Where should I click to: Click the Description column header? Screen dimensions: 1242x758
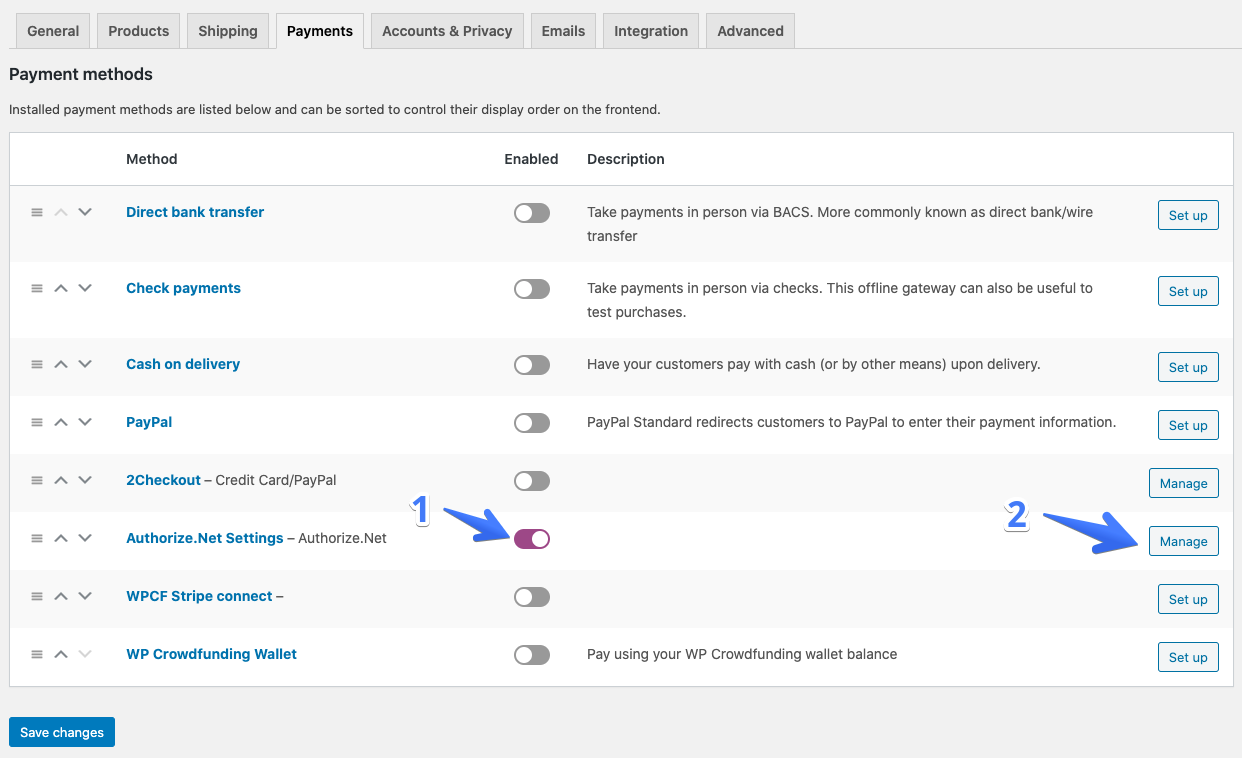tap(626, 159)
